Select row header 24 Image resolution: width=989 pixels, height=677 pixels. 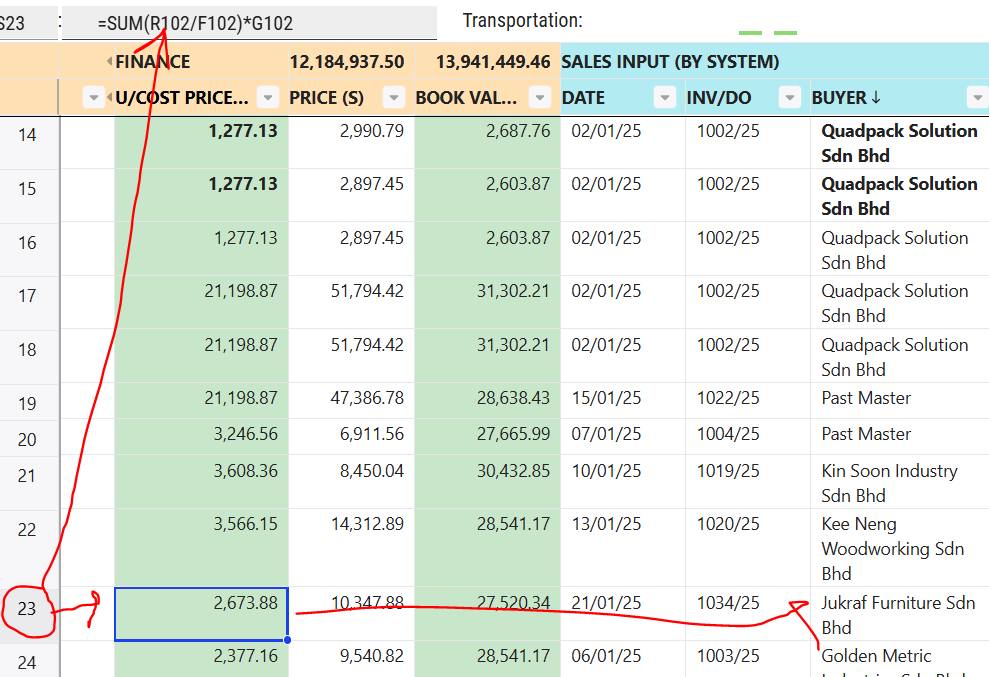[27, 659]
